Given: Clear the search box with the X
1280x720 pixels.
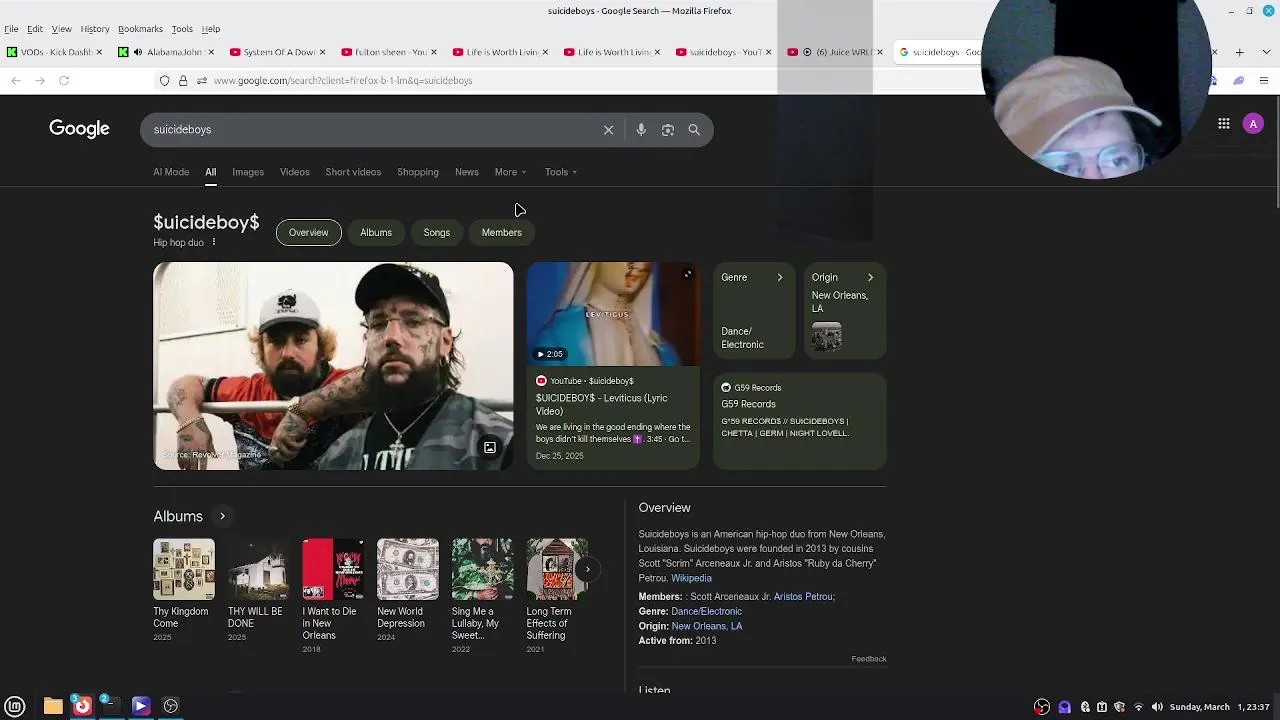Looking at the screenshot, I should [x=608, y=130].
